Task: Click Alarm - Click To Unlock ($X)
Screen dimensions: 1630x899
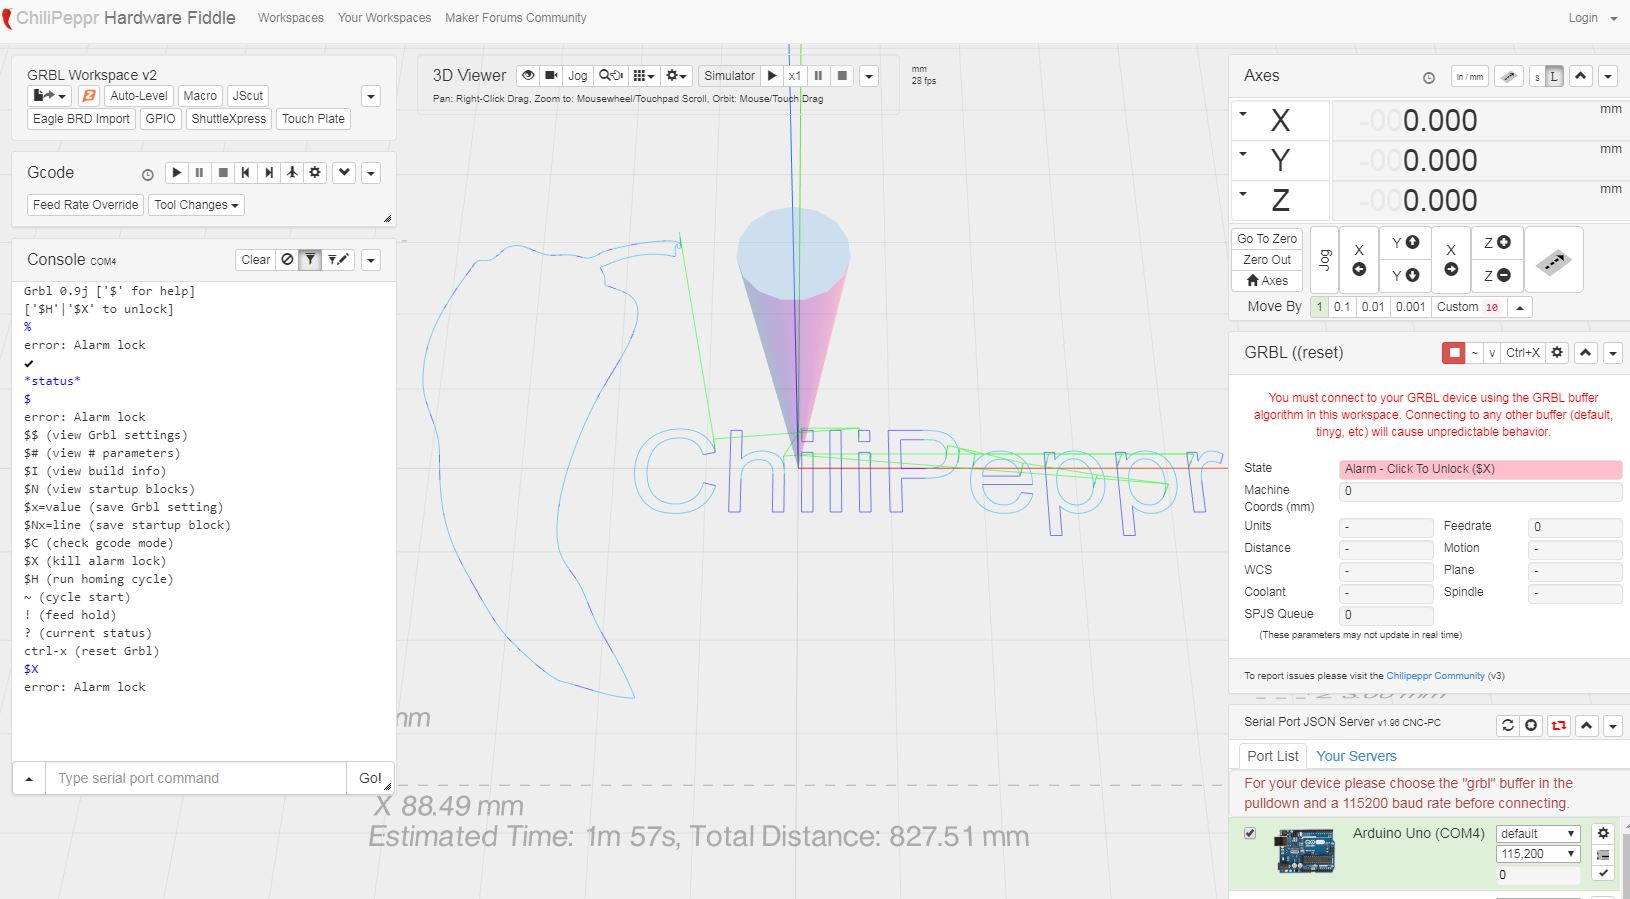Action: pyautogui.click(x=1480, y=469)
